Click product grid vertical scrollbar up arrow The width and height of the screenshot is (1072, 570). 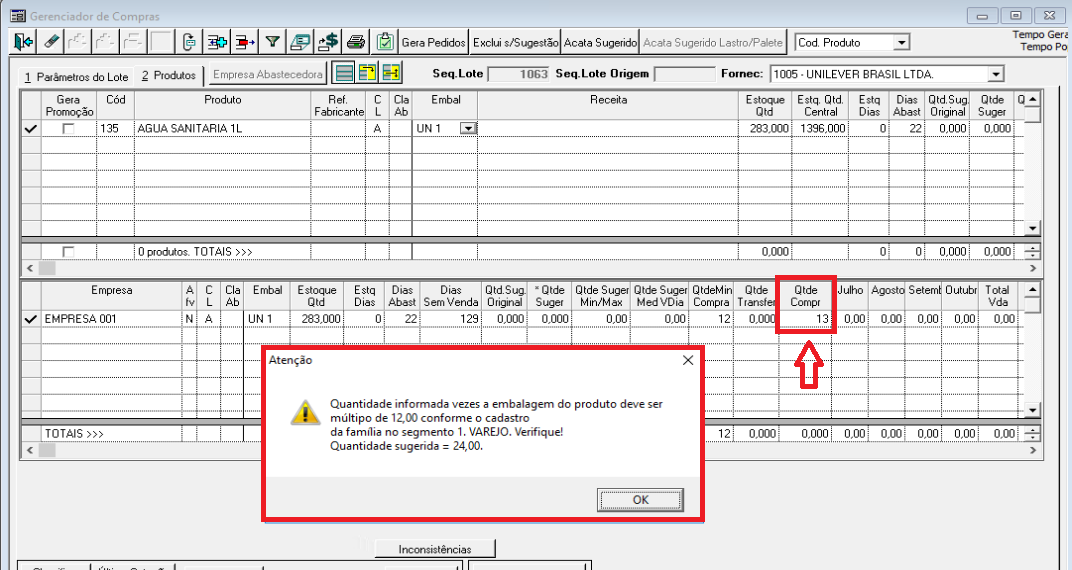coord(1032,98)
